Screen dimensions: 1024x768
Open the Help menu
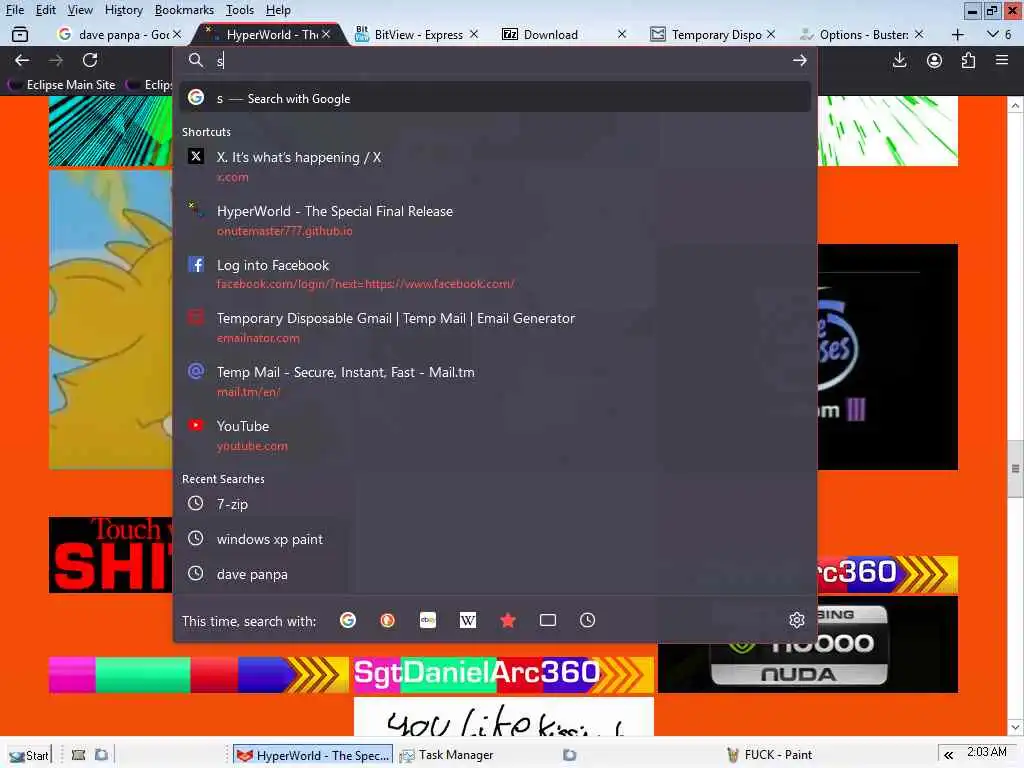click(x=278, y=10)
